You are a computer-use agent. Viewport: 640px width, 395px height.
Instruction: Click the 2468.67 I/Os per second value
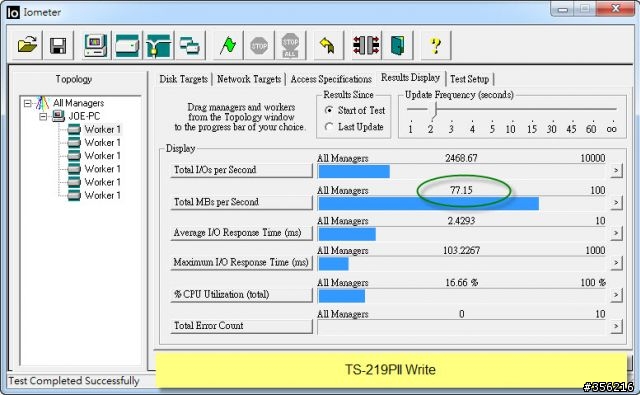(461, 158)
